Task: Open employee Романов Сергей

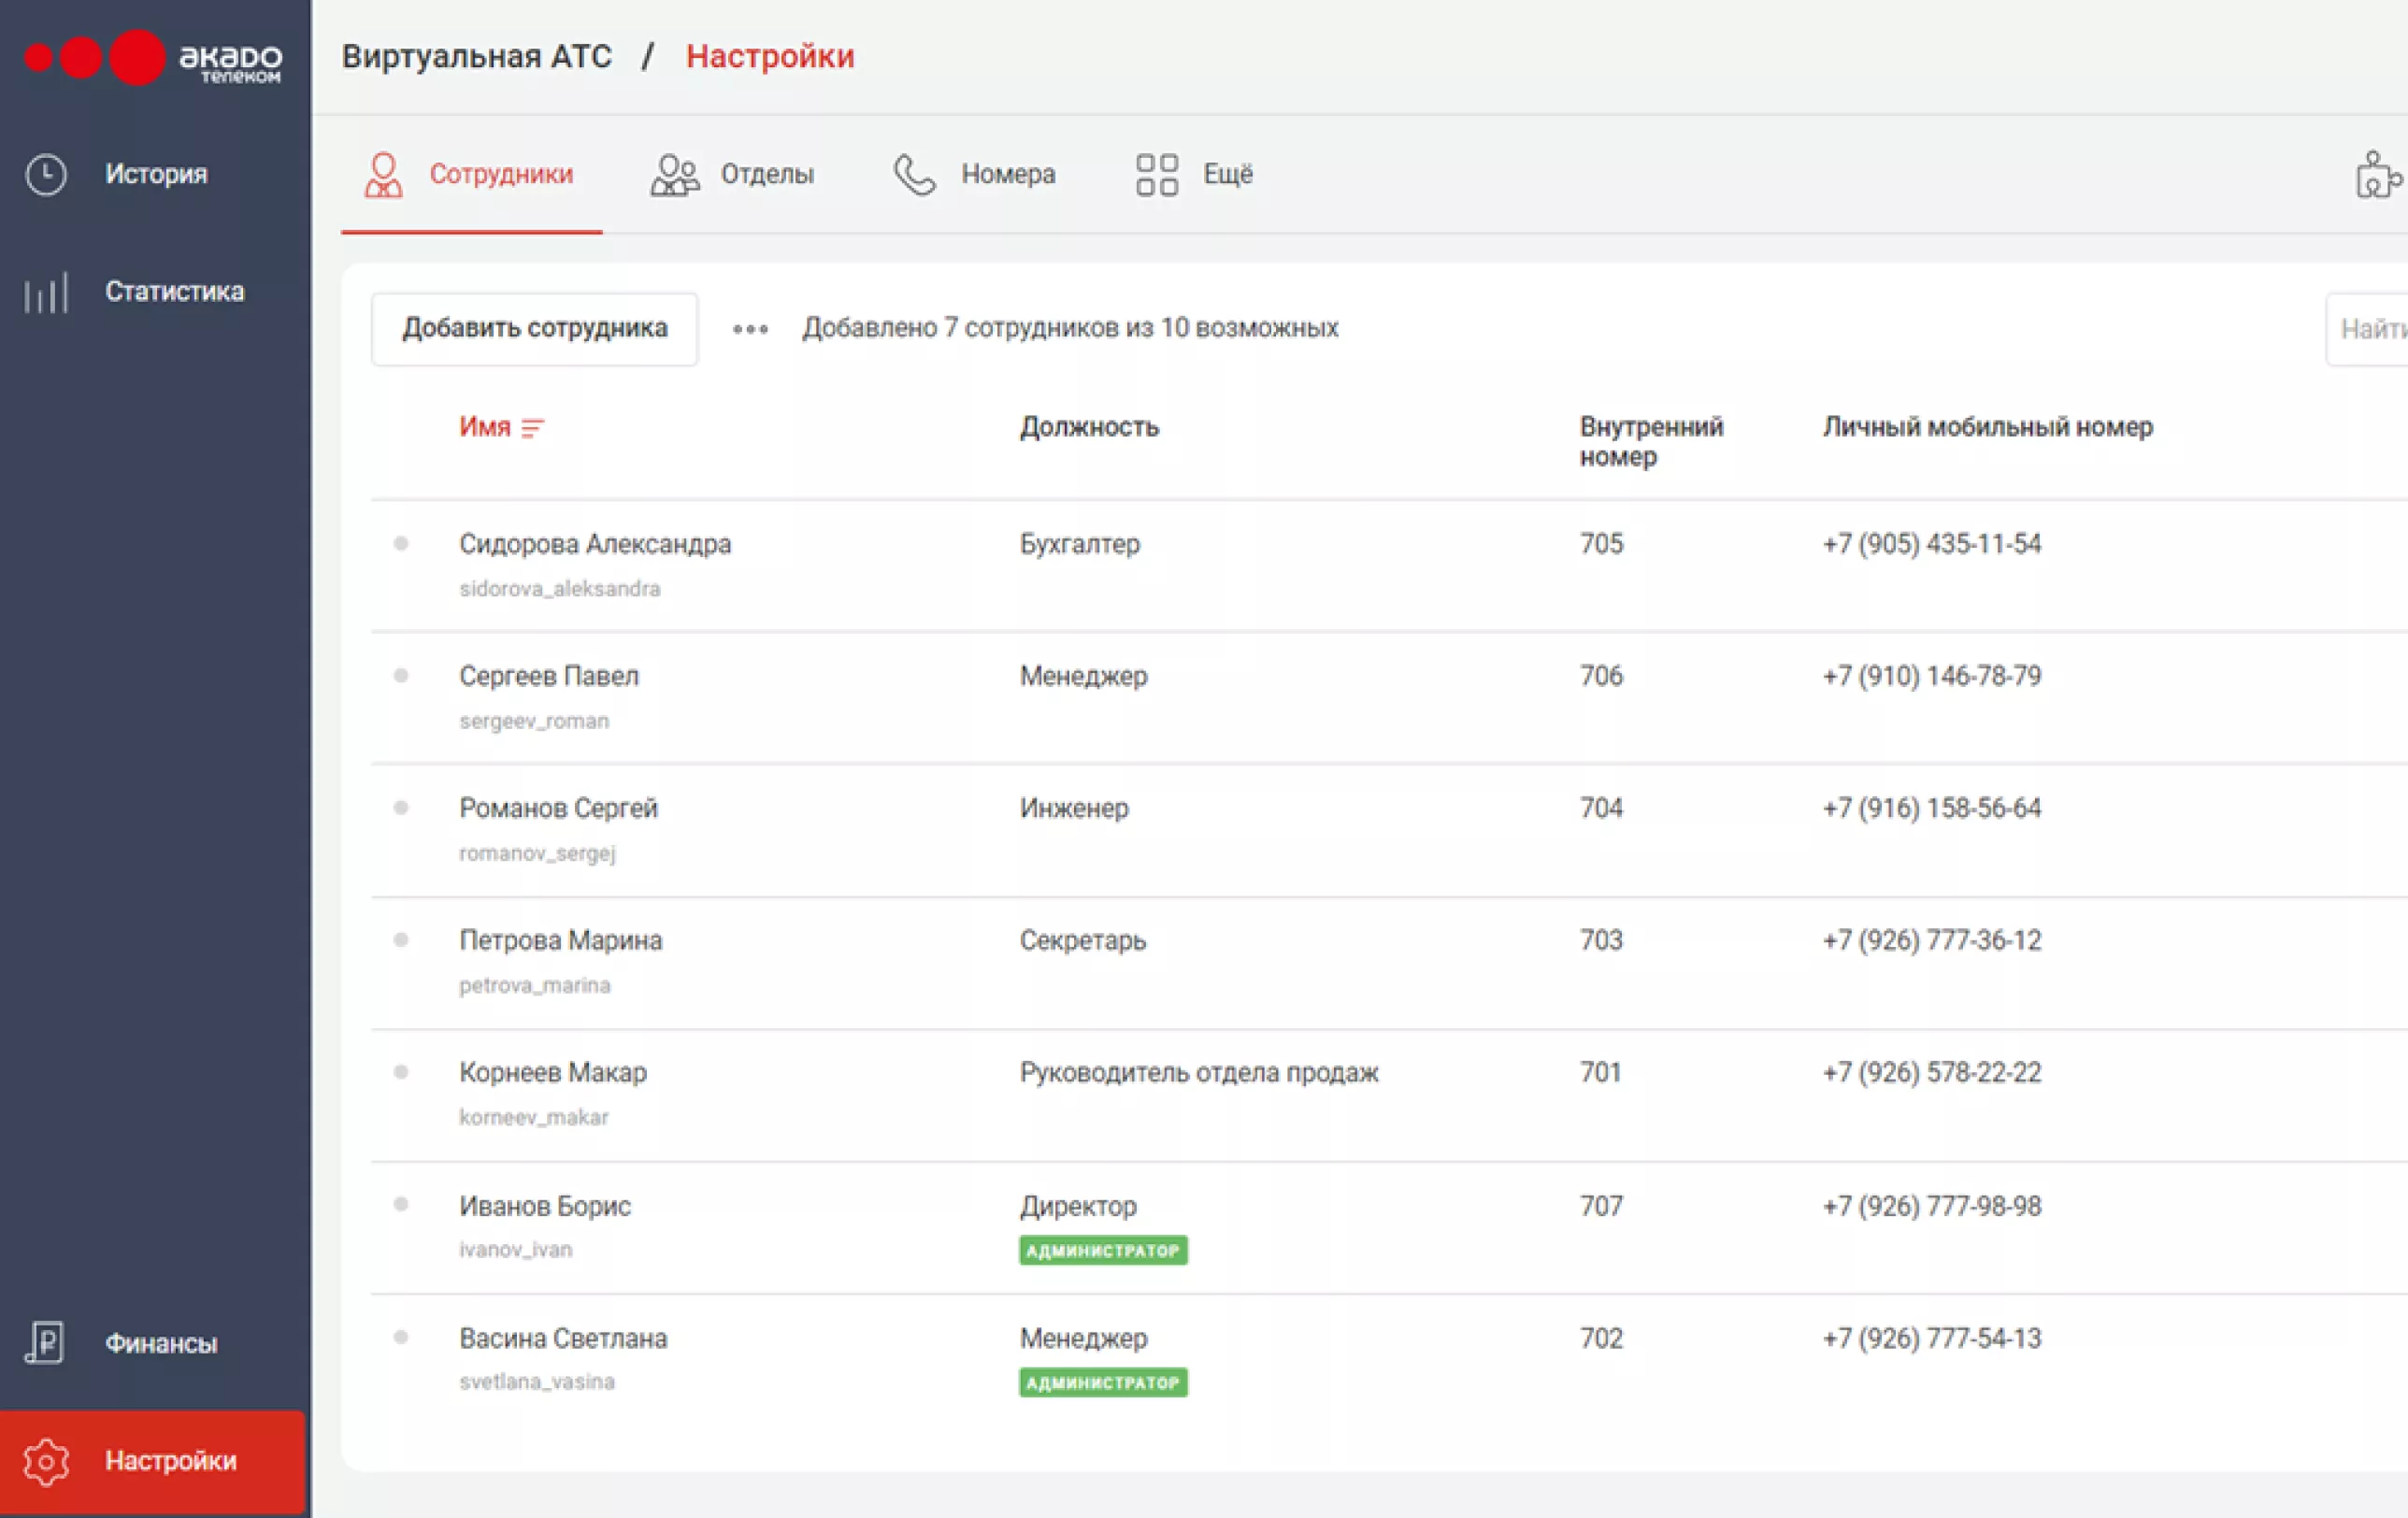Action: coord(558,808)
